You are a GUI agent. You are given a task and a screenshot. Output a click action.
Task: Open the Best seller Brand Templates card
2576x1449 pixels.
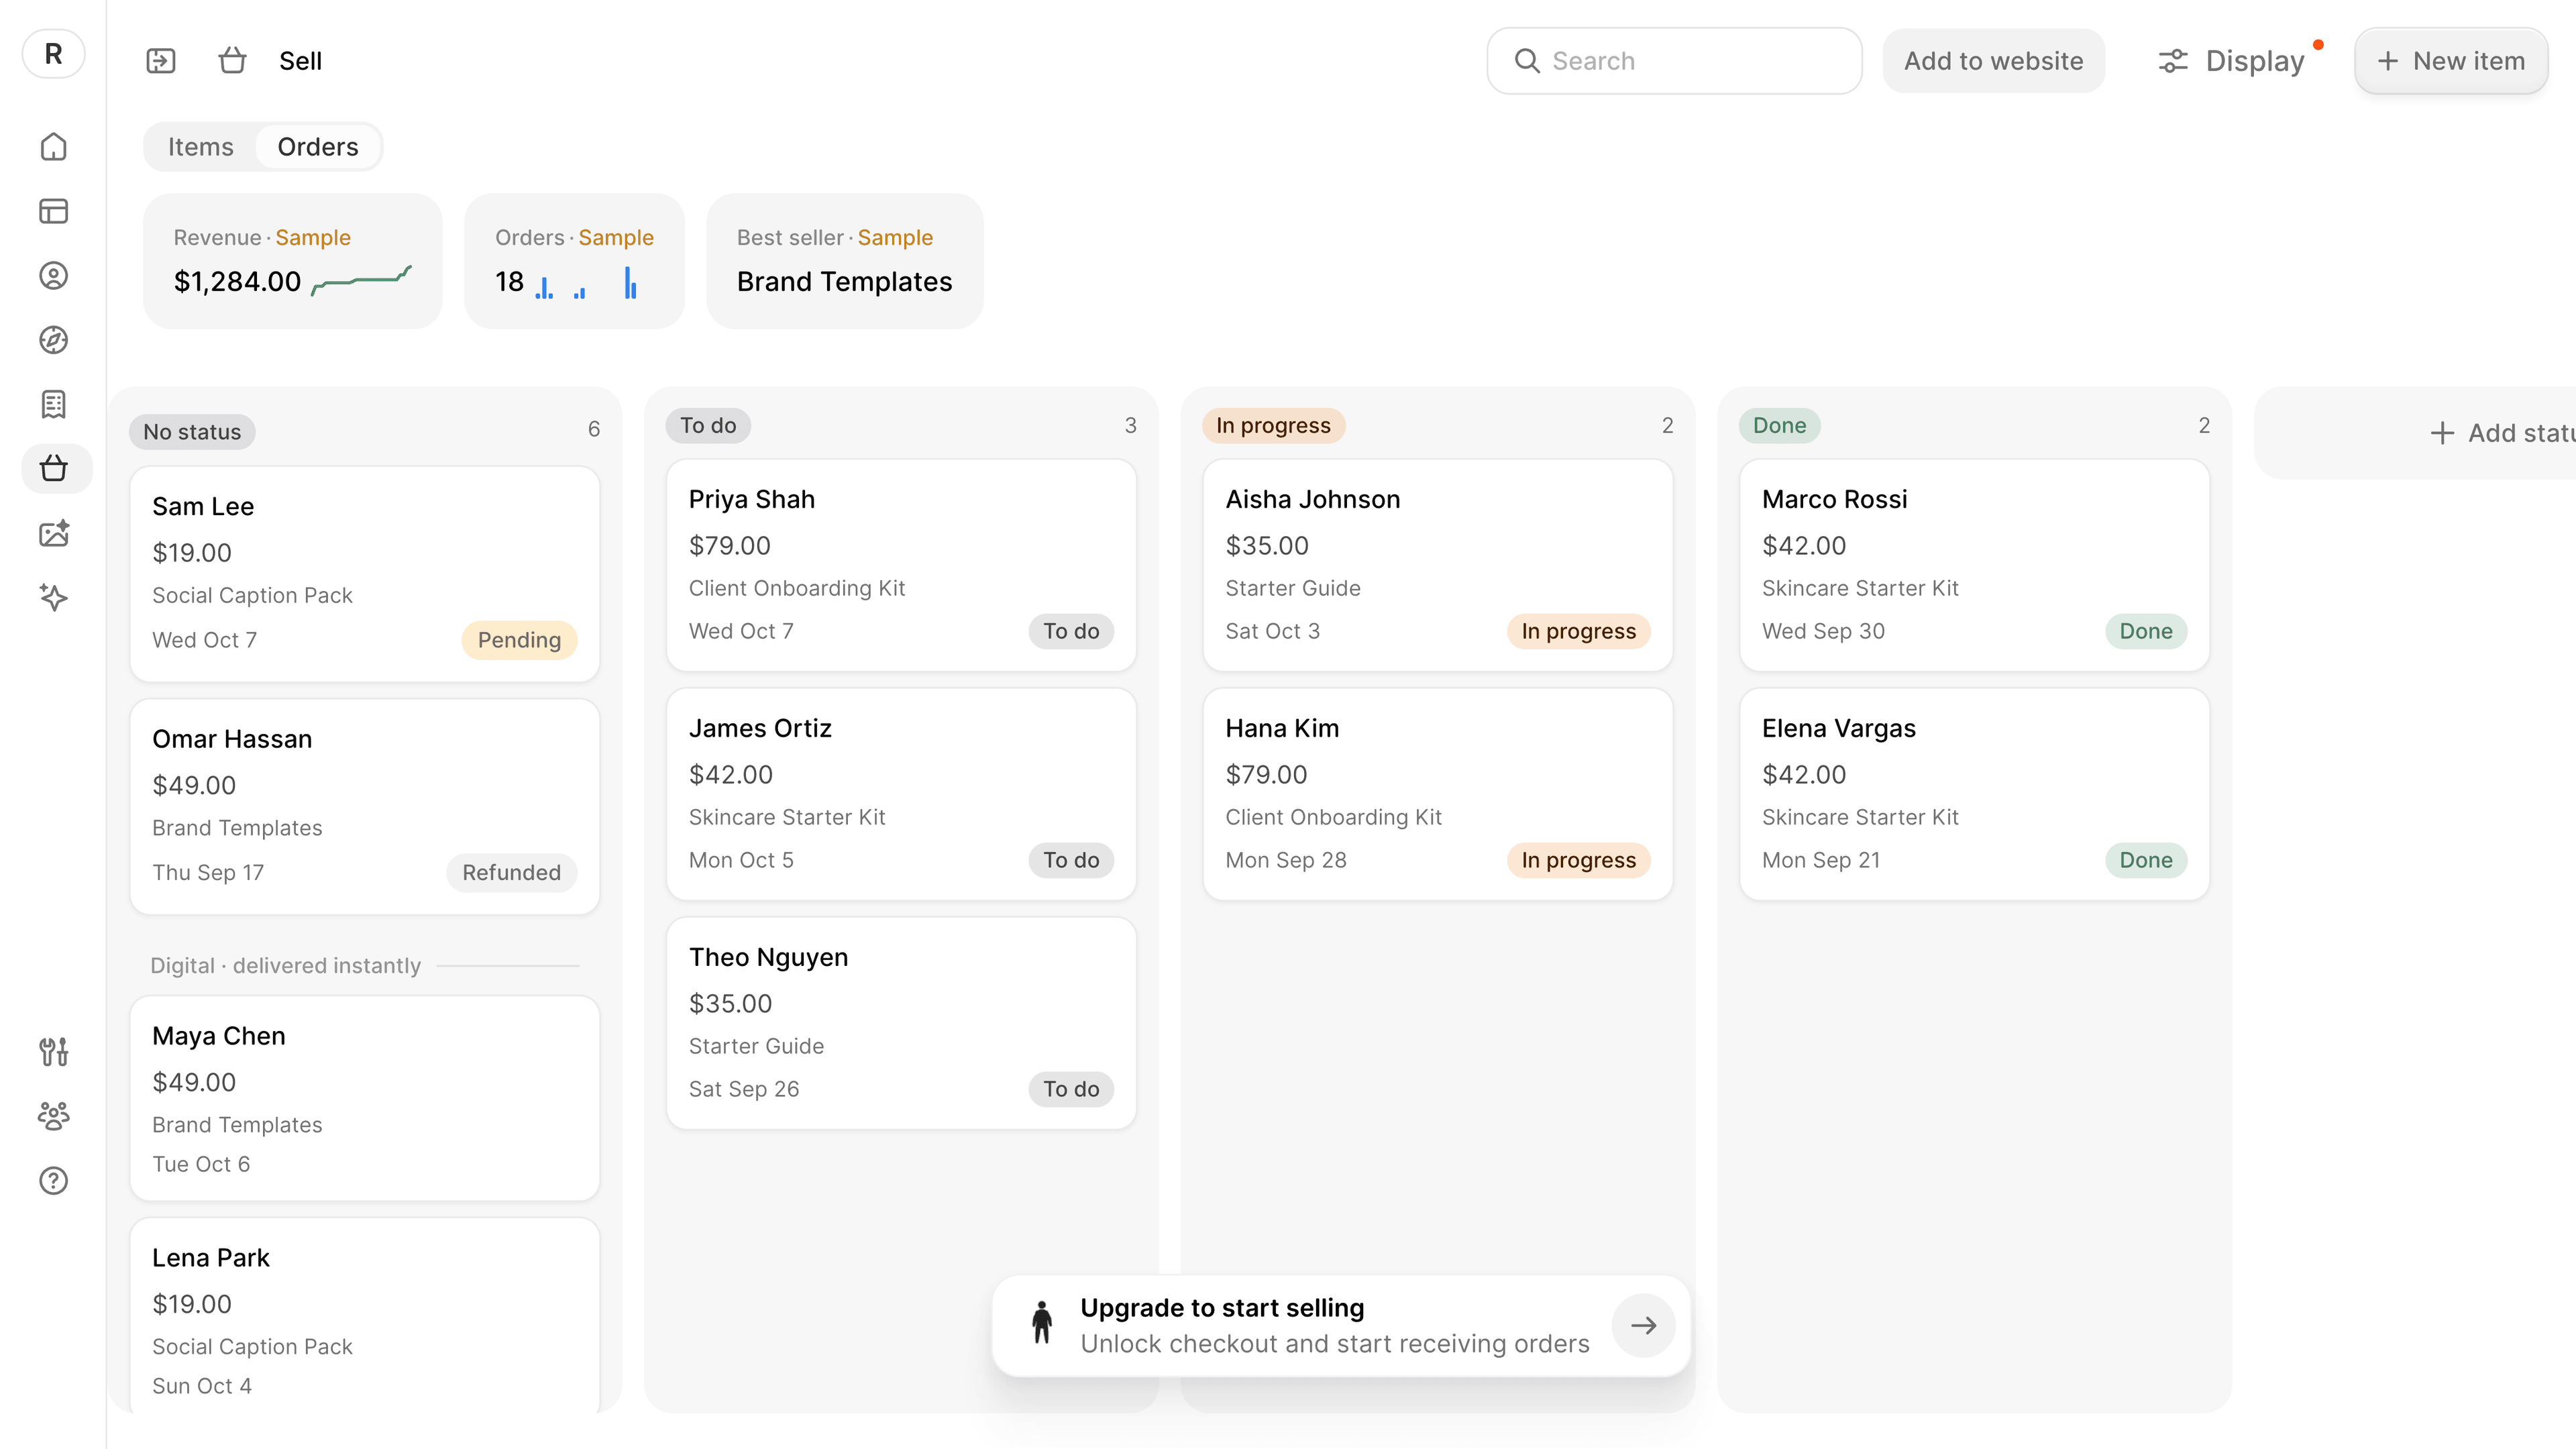point(844,261)
